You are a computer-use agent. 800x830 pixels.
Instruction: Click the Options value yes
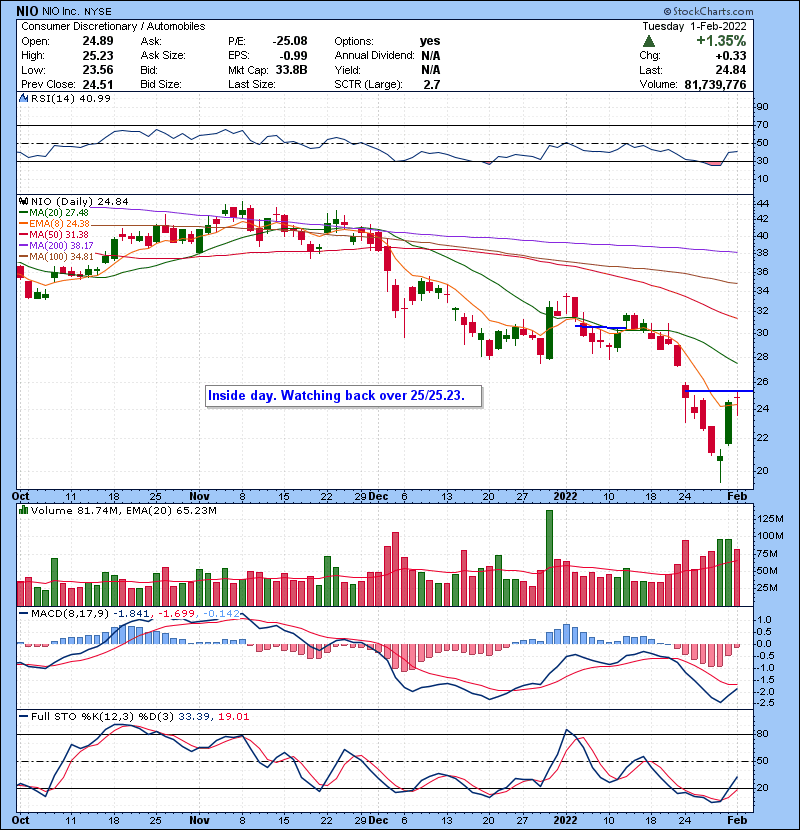pos(430,41)
